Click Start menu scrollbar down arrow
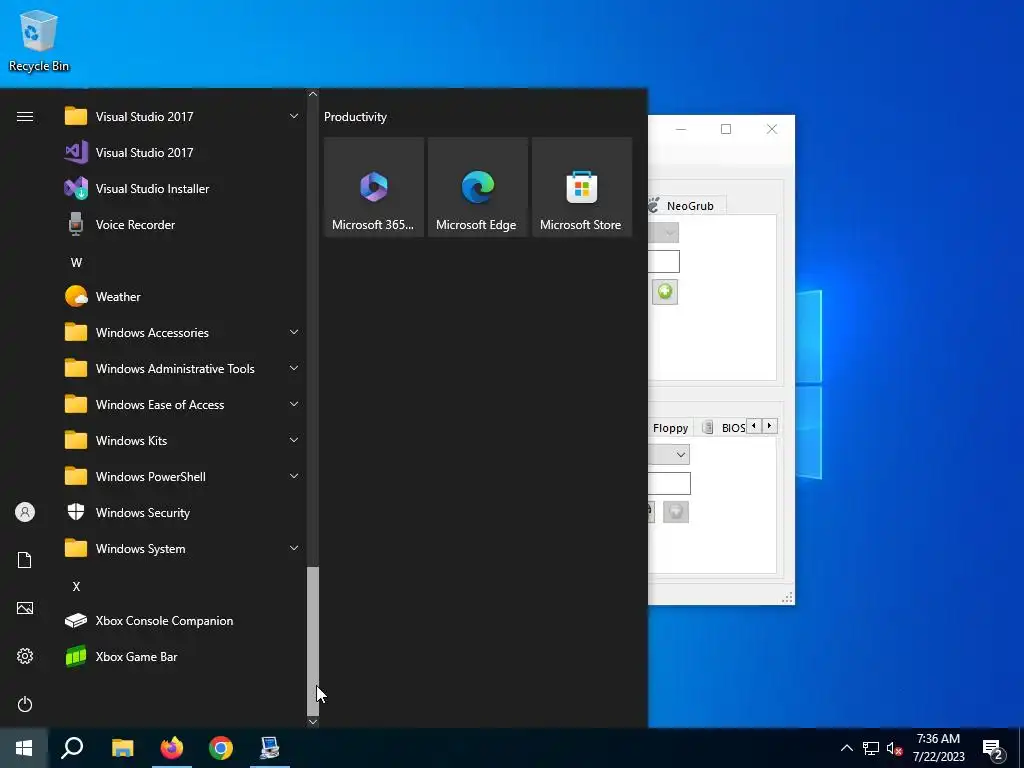Screen dimensions: 1024x768 313,722
